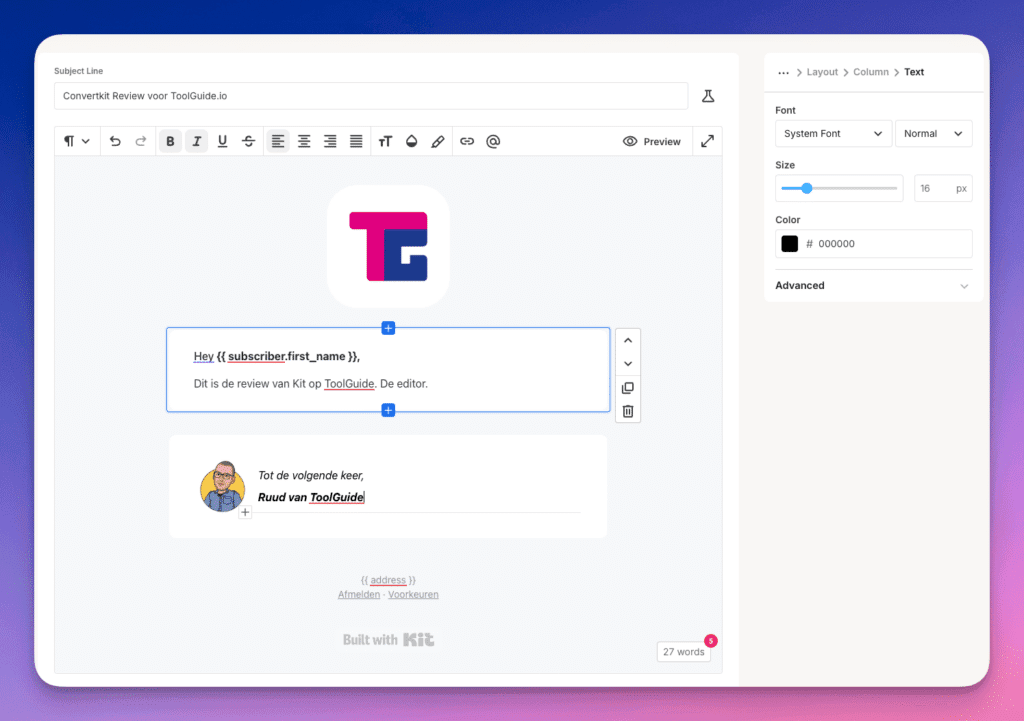Center align the text
Image resolution: width=1024 pixels, height=721 pixels.
[304, 141]
